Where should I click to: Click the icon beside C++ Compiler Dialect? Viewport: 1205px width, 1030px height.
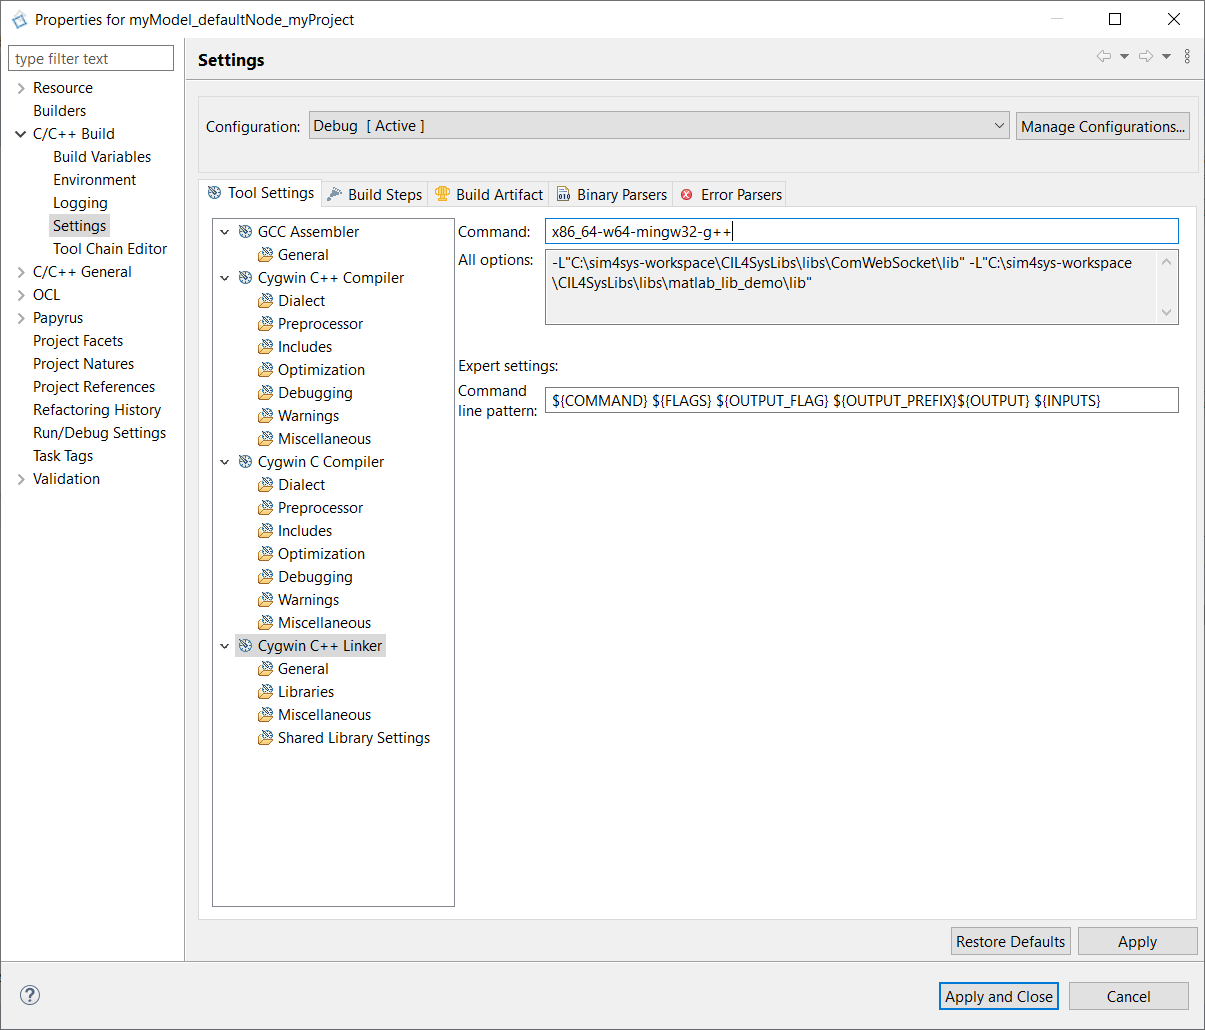[265, 301]
